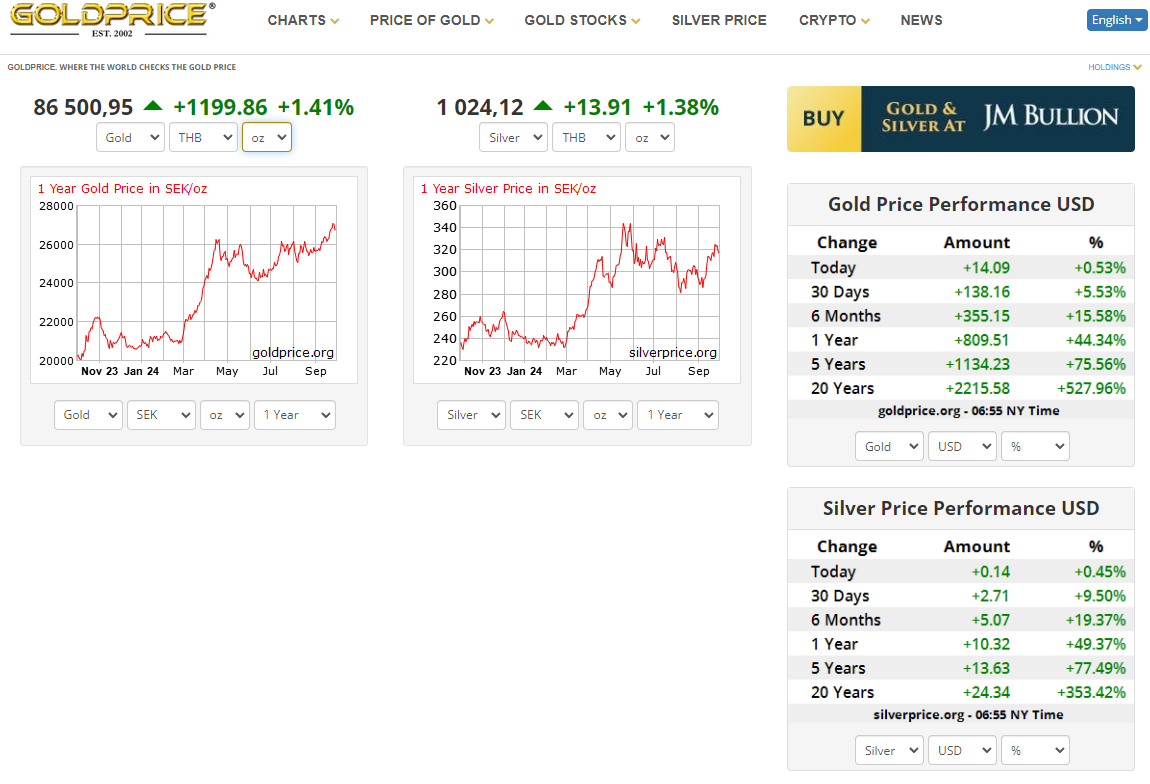This screenshot has width=1150, height=784.
Task: Open the THB currency dropdown for gold
Action: pos(203,138)
